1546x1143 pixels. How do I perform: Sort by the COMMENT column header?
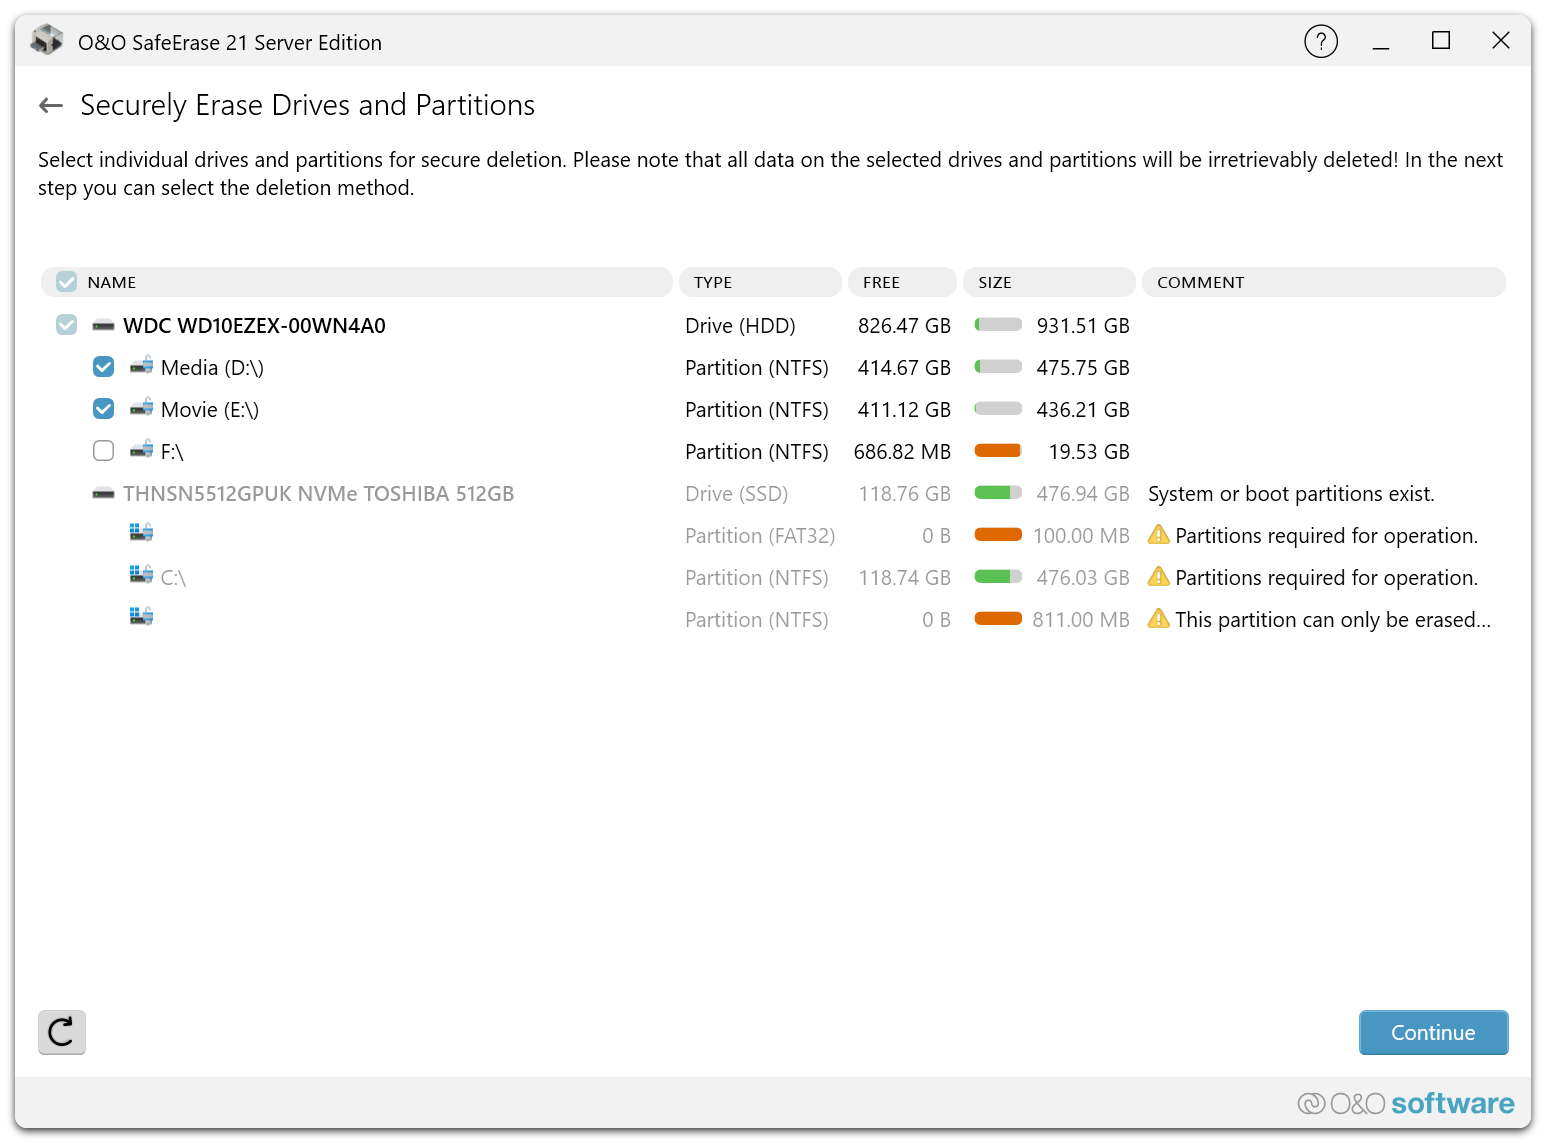point(1323,282)
